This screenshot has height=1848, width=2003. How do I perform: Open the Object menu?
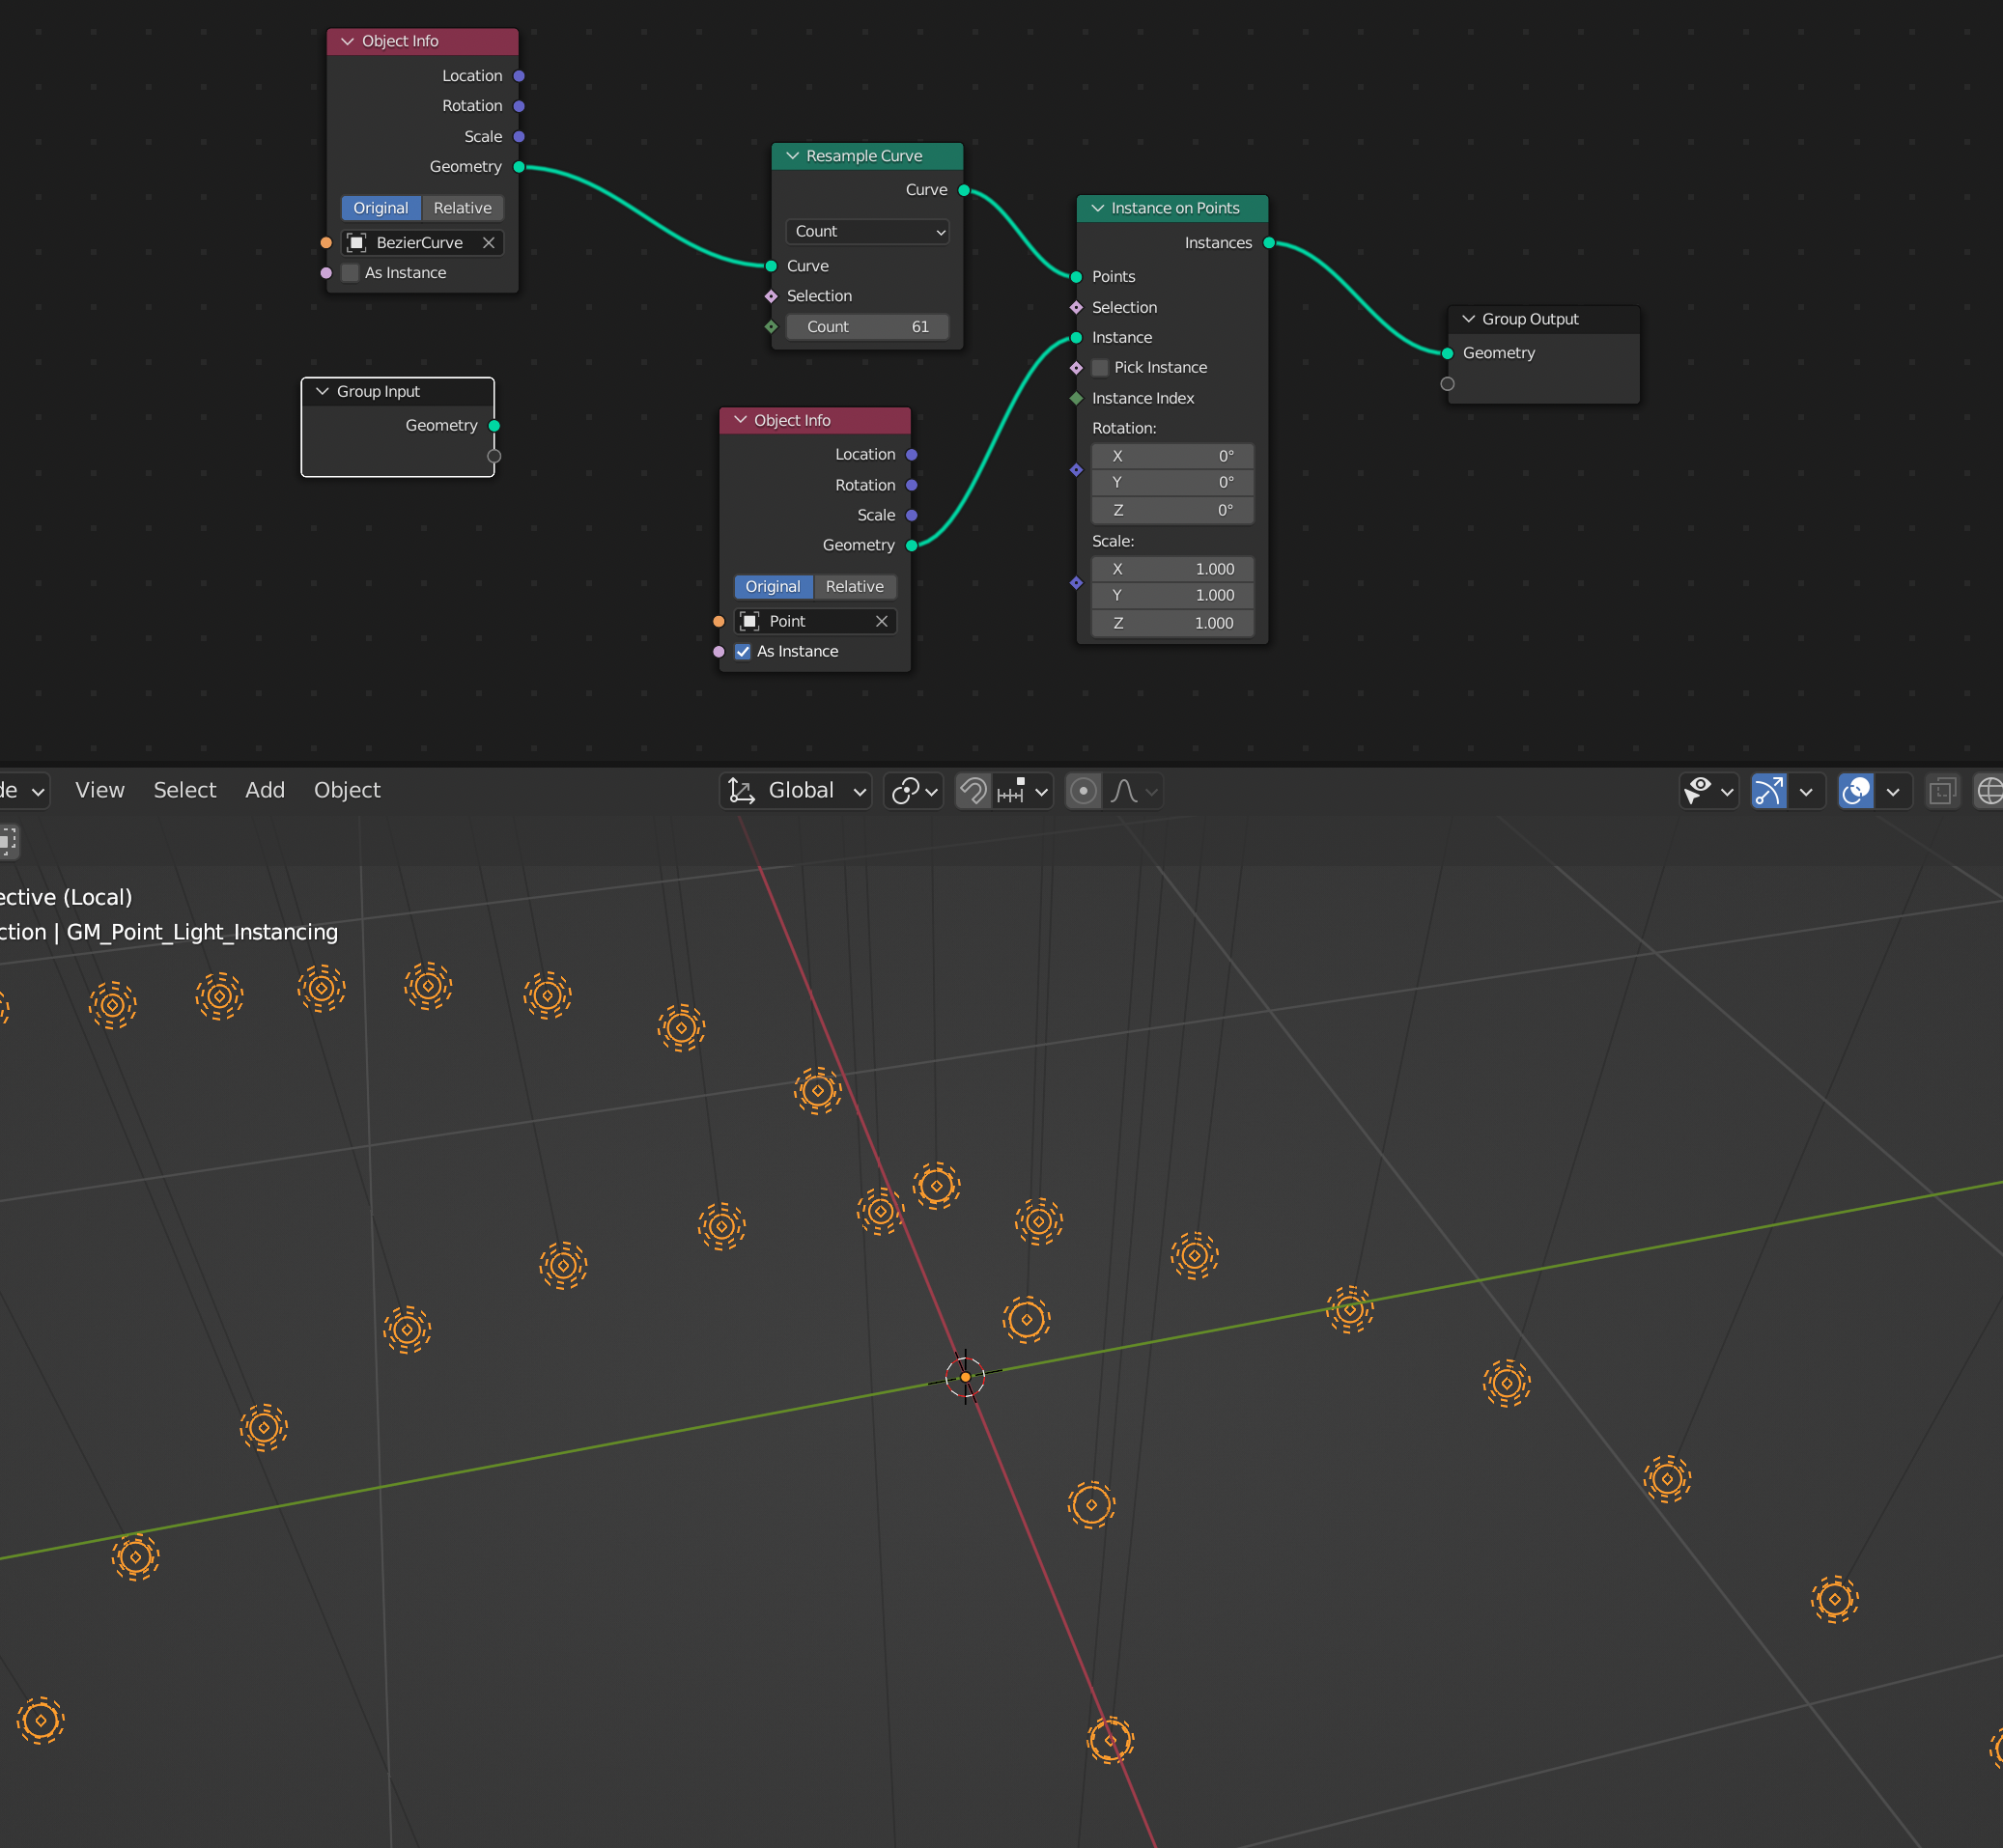pyautogui.click(x=347, y=790)
